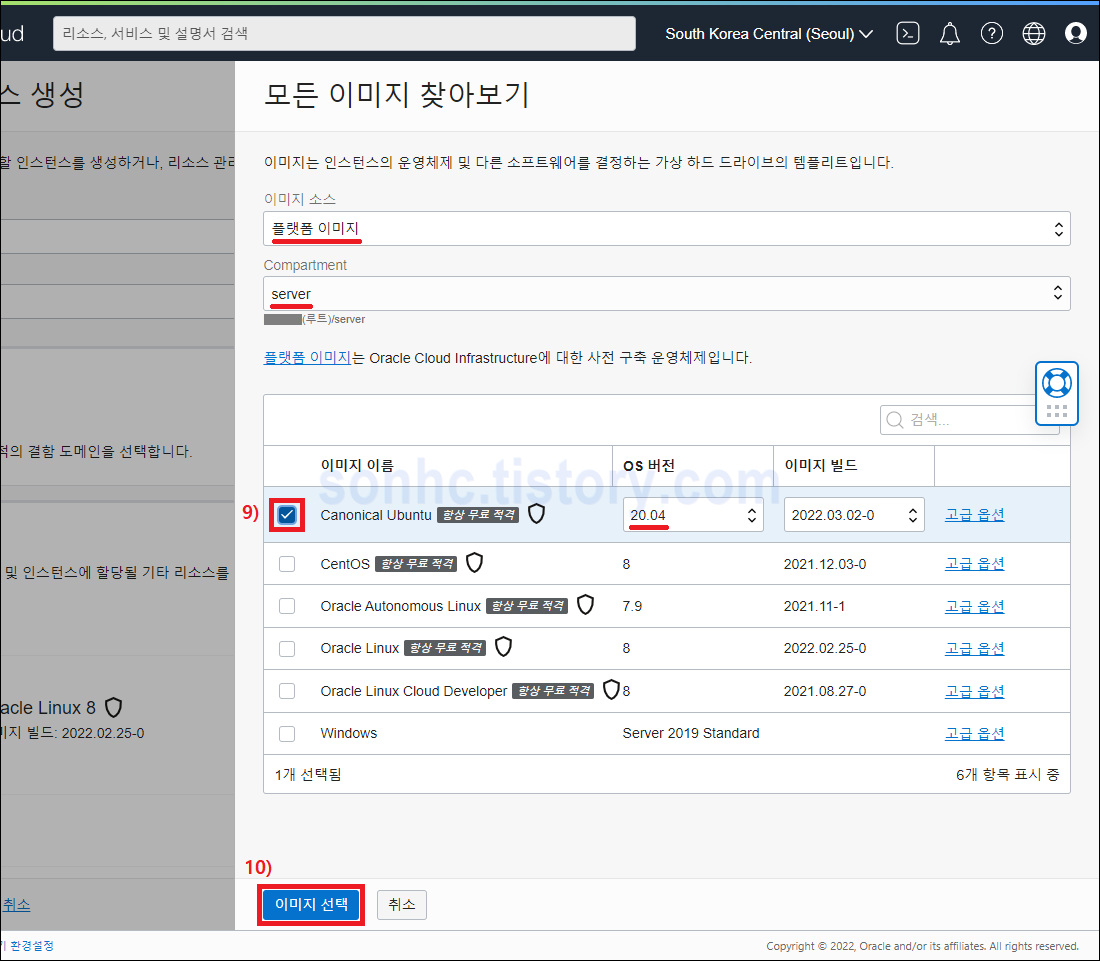Click the shield icon beside Oracle Autonomous Linux
This screenshot has height=961, width=1100.
(586, 605)
